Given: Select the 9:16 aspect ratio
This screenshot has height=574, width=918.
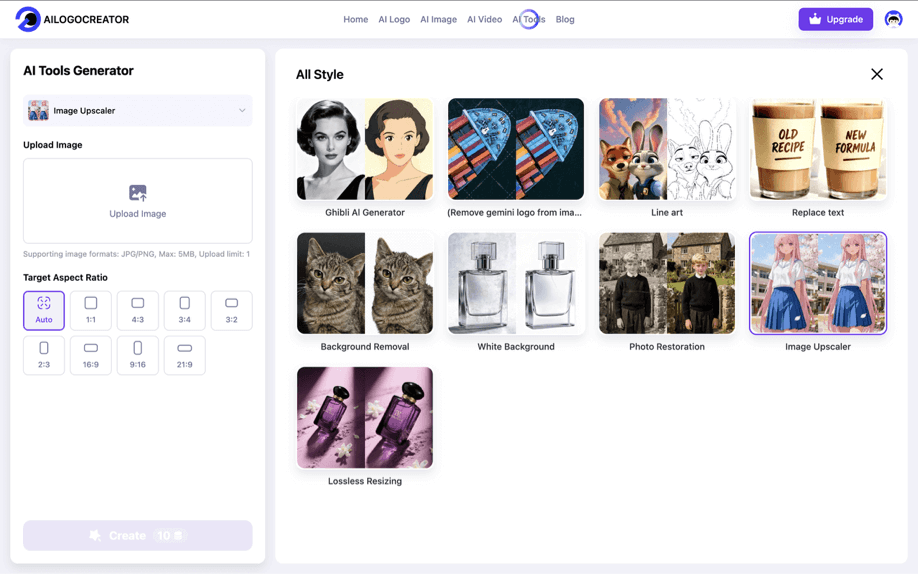Looking at the screenshot, I should (x=138, y=356).
